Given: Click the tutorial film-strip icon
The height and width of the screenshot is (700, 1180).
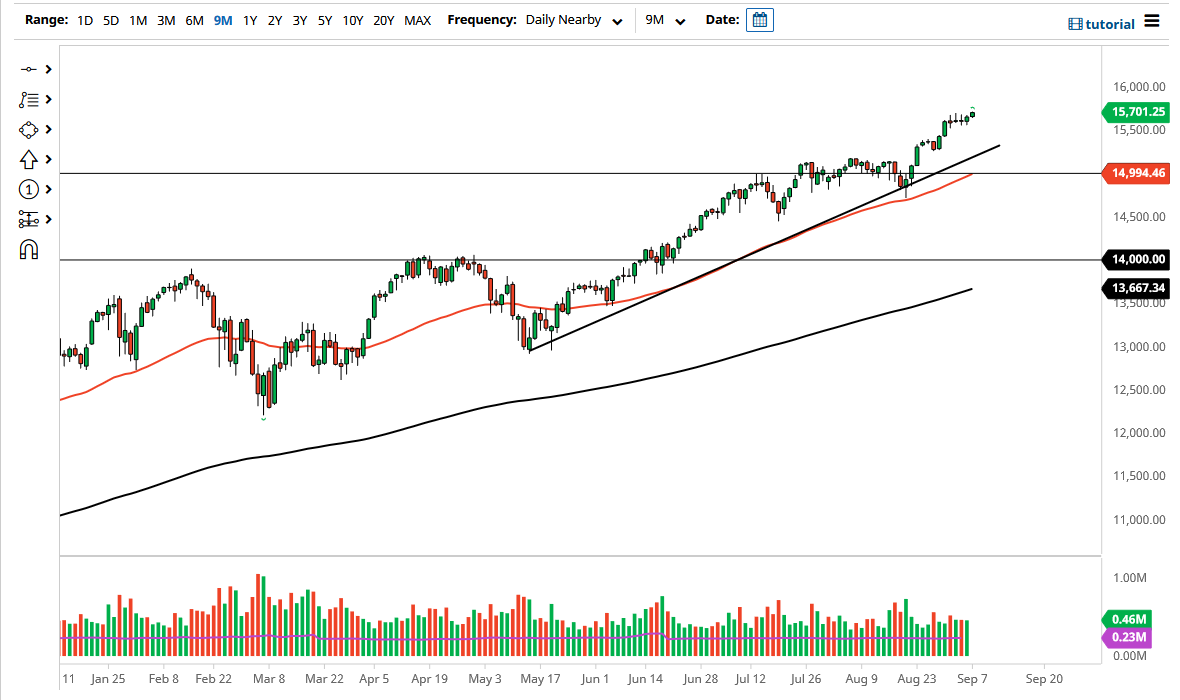Looking at the screenshot, I should pyautogui.click(x=1076, y=22).
